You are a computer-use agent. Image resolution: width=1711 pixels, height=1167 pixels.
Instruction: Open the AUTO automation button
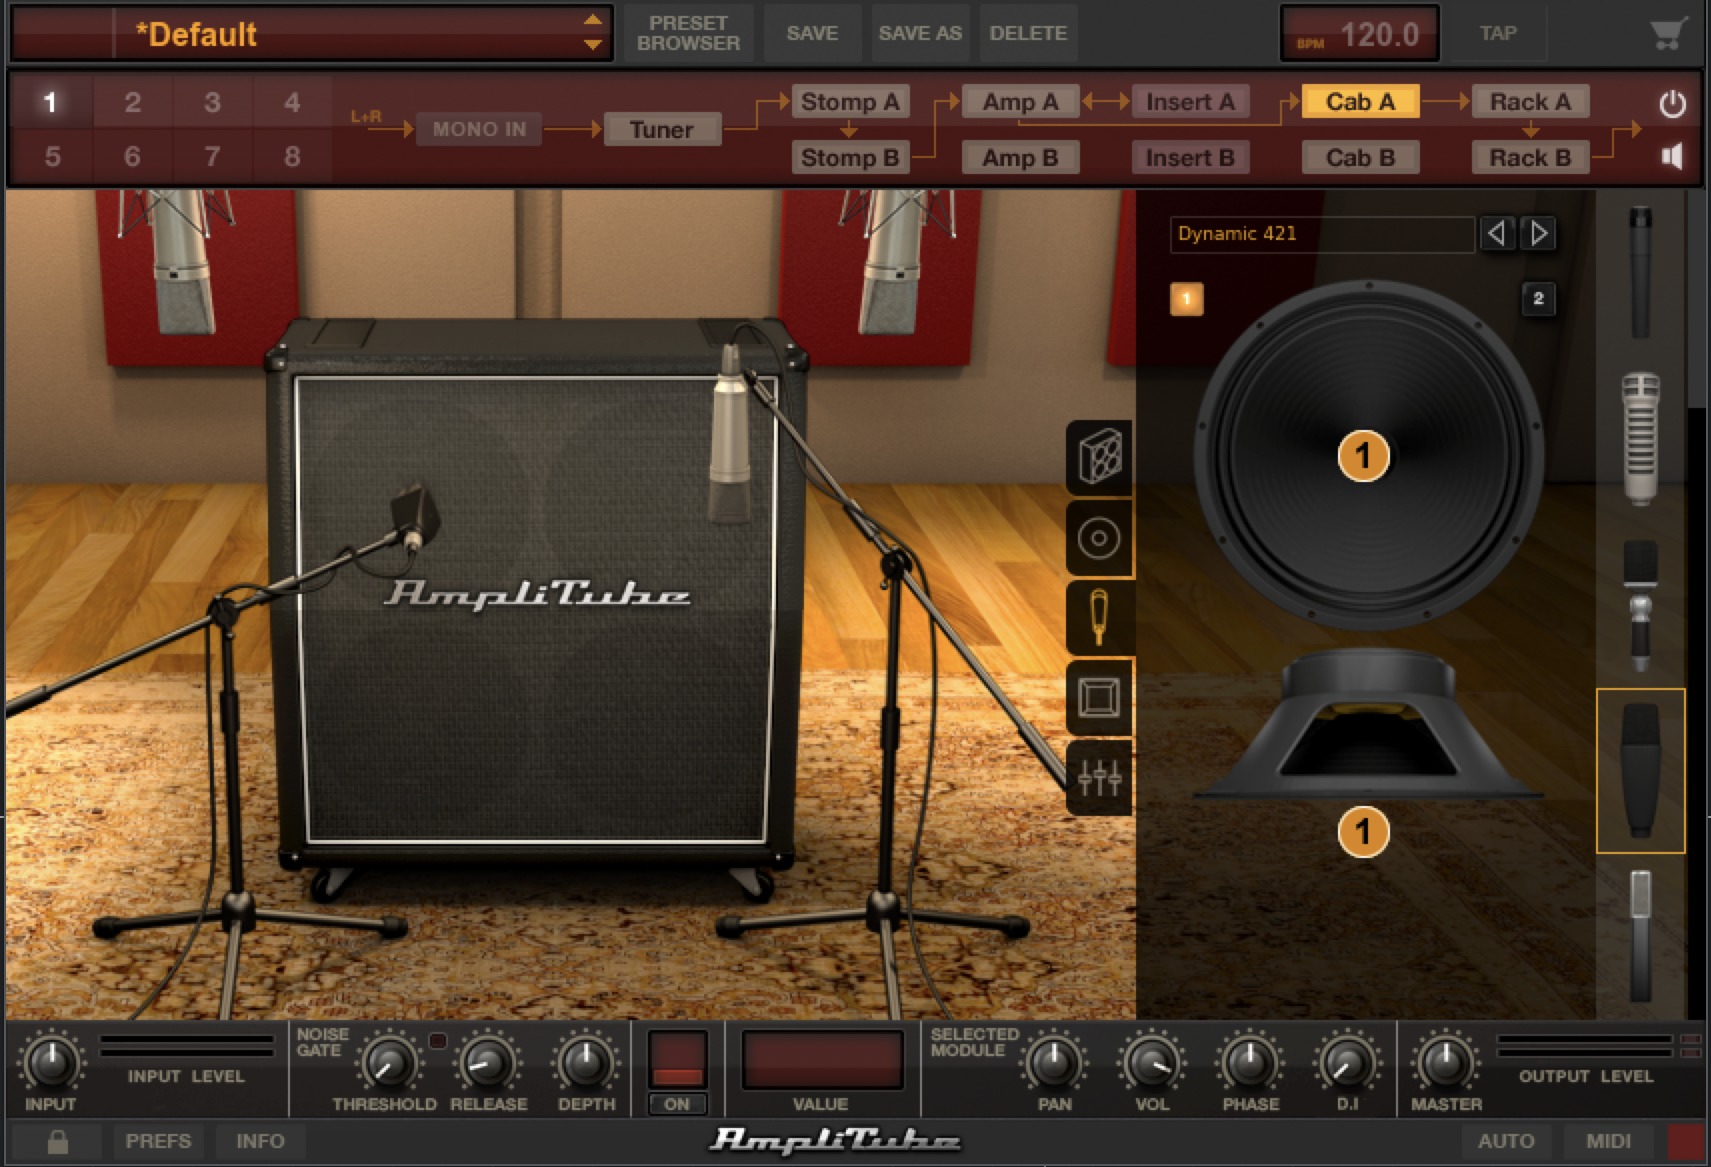point(1506,1141)
